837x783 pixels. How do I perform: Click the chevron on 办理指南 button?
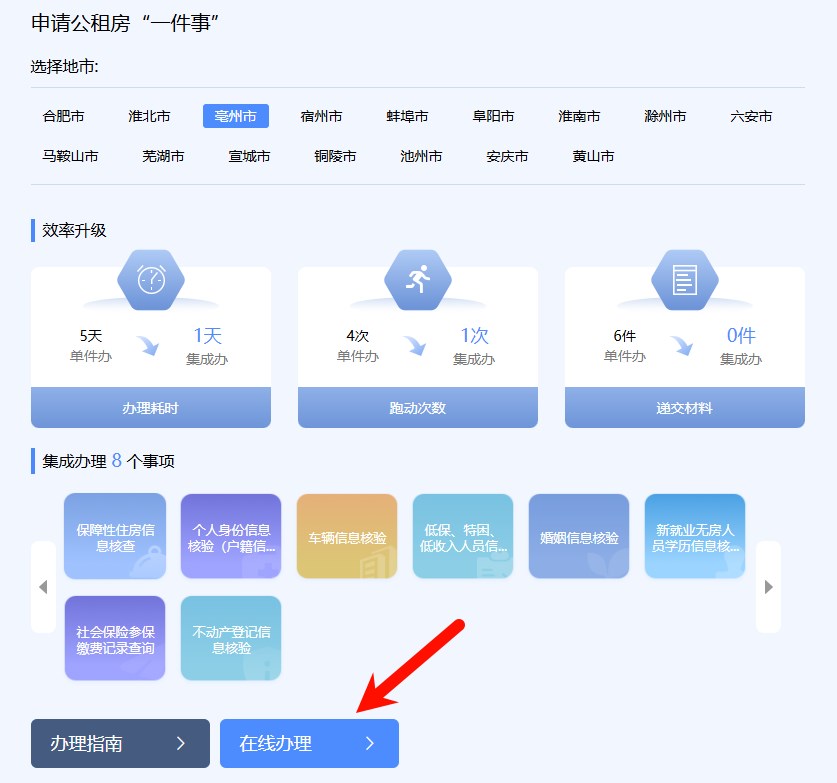(x=181, y=743)
